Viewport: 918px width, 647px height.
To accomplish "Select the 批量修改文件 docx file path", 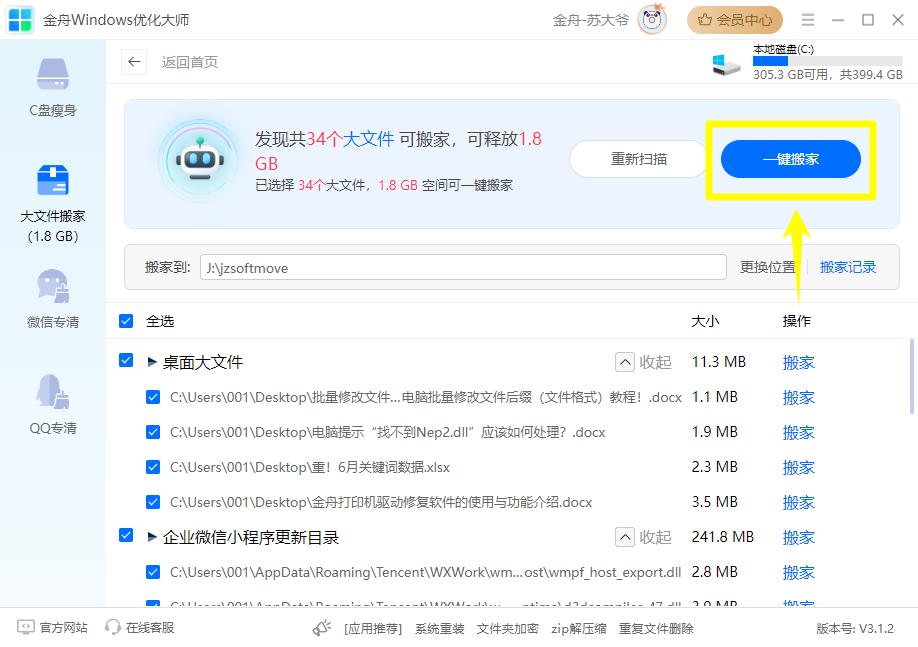I will tap(426, 397).
